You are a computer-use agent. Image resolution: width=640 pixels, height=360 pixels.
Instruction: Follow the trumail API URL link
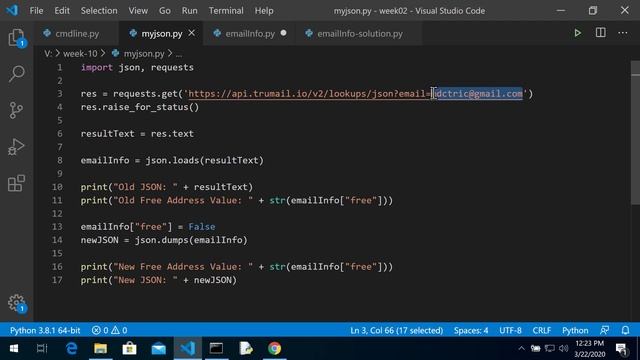[x=355, y=94]
